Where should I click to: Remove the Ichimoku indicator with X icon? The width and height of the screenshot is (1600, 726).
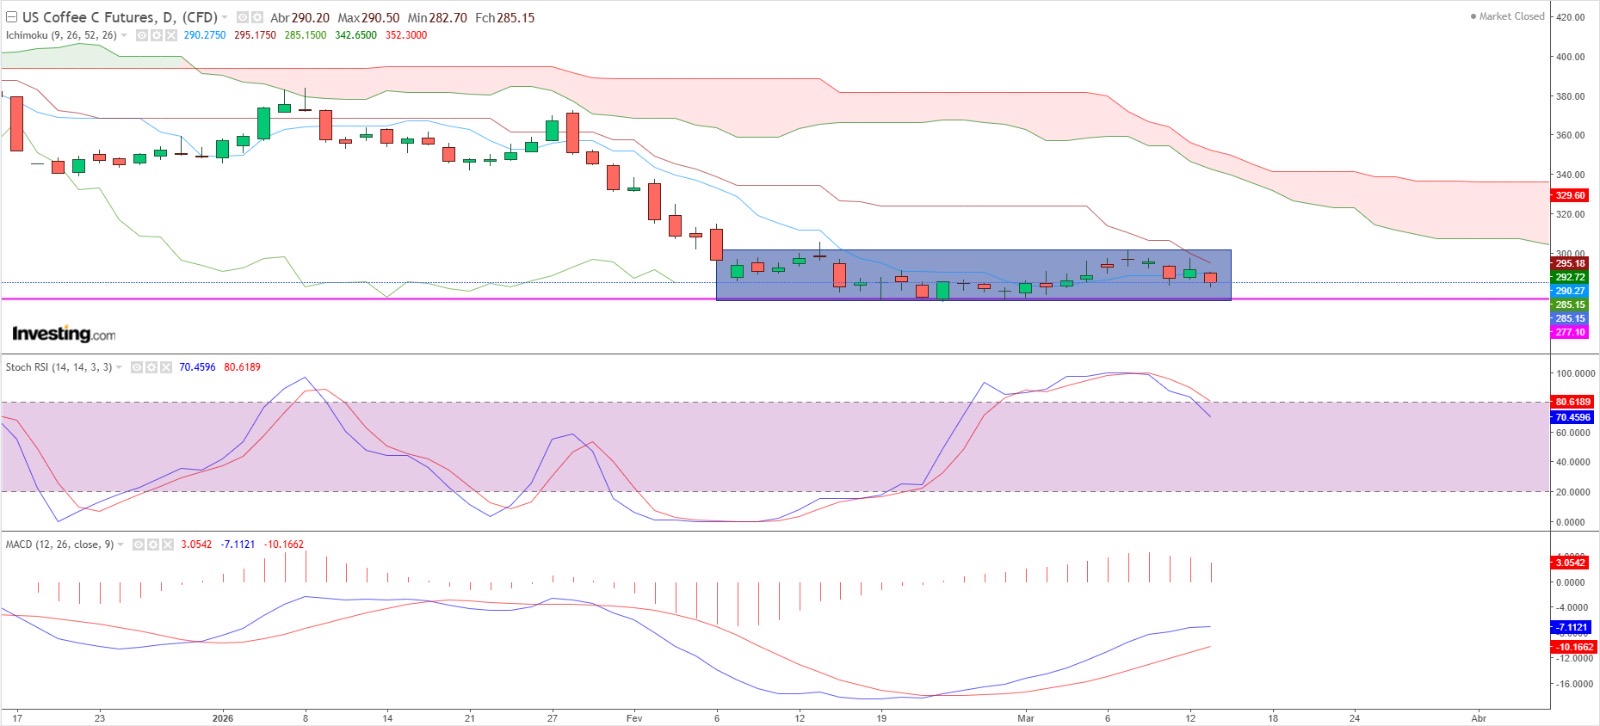click(171, 35)
